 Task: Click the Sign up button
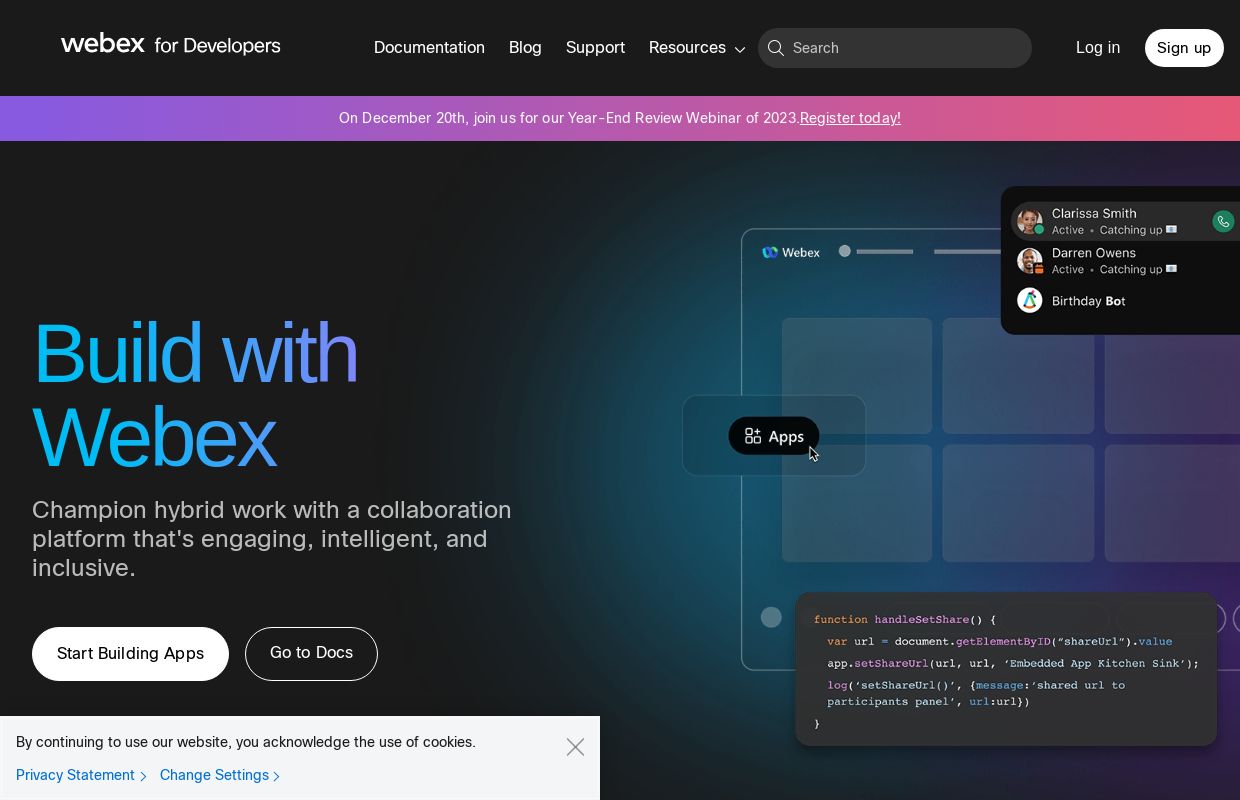pyautogui.click(x=1184, y=48)
